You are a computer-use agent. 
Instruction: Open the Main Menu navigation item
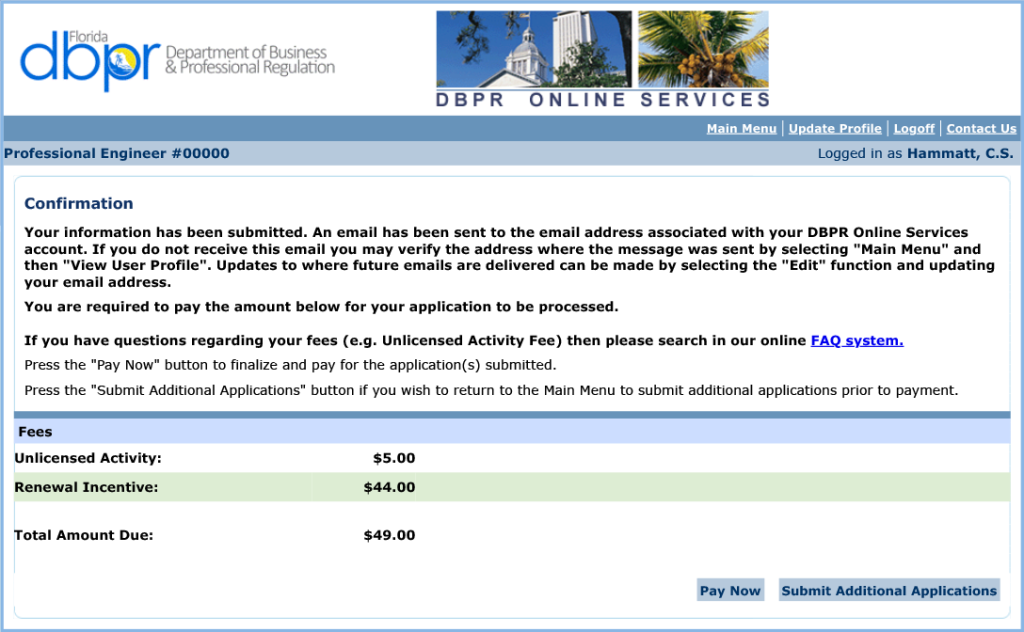click(x=741, y=128)
